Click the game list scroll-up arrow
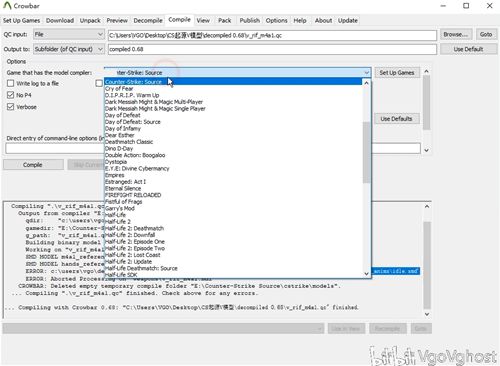The height and width of the screenshot is (366, 500). tap(366, 83)
